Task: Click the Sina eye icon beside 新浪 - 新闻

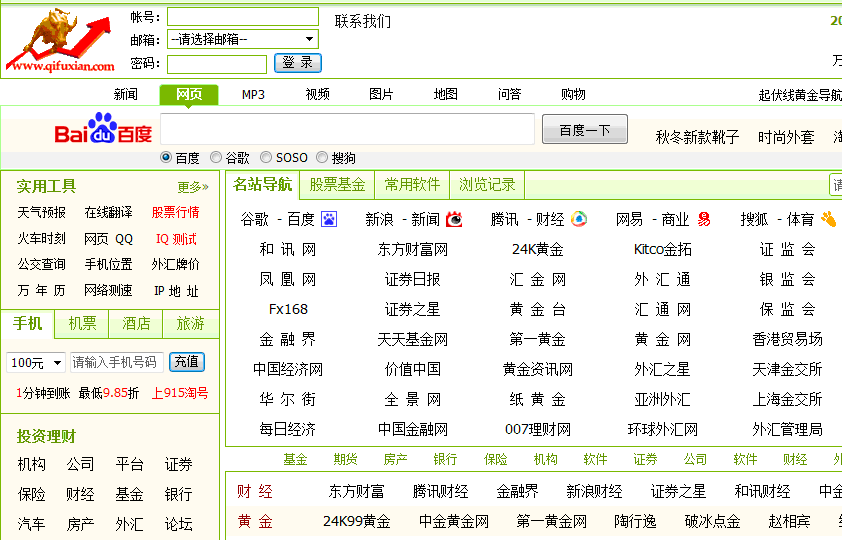Action: (454, 220)
